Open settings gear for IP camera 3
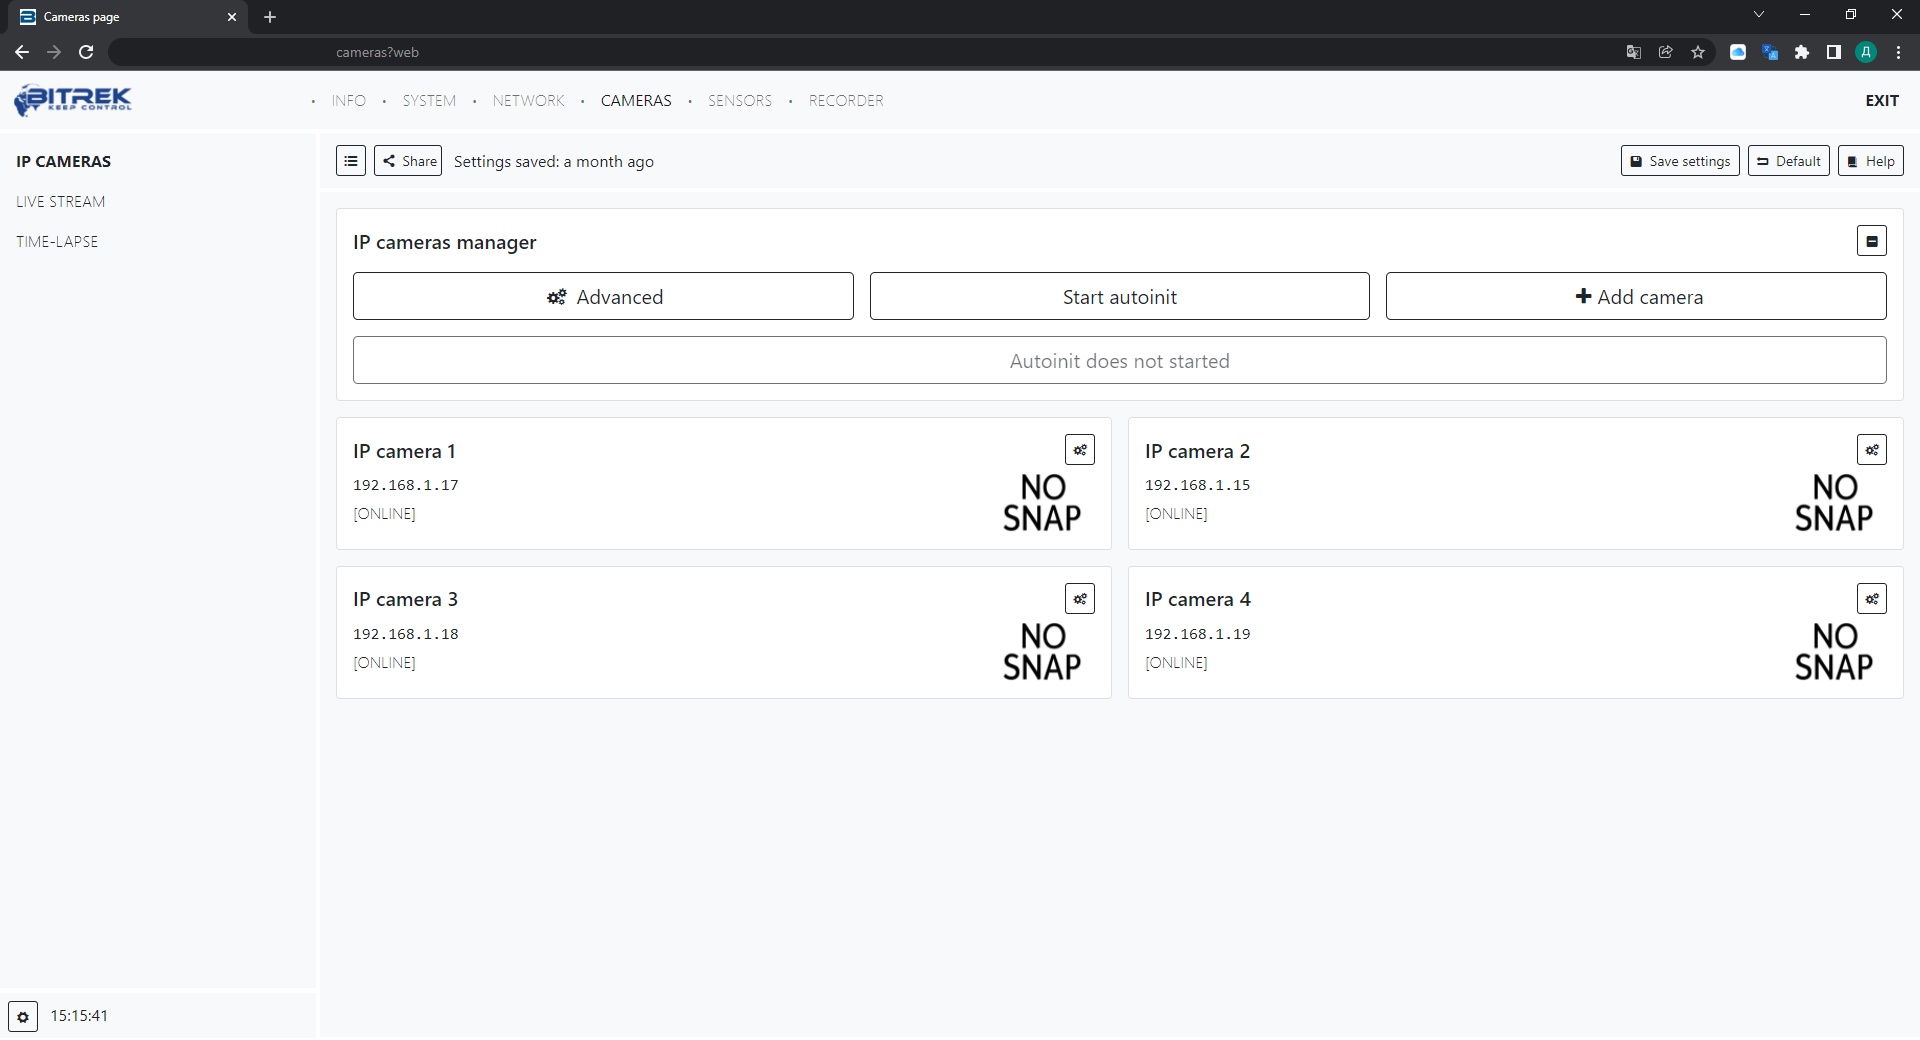This screenshot has width=1920, height=1040. (1079, 599)
